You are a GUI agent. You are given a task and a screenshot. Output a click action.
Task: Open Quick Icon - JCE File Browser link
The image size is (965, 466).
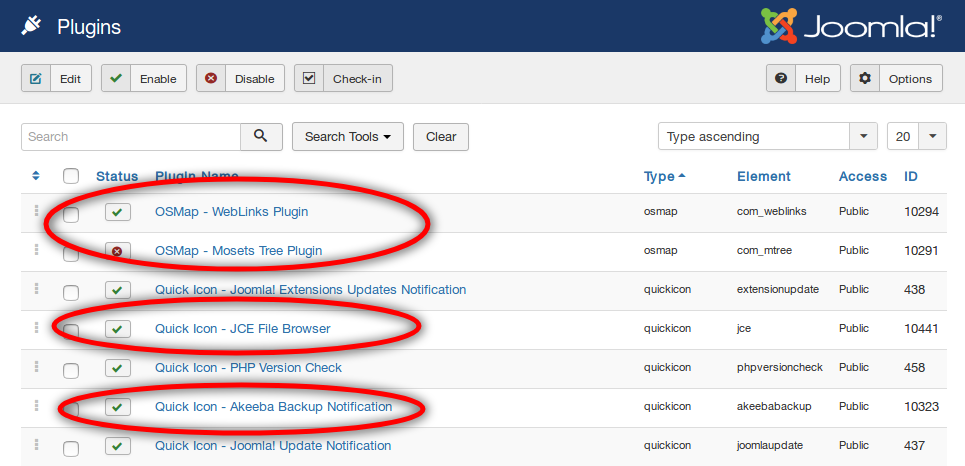point(242,329)
